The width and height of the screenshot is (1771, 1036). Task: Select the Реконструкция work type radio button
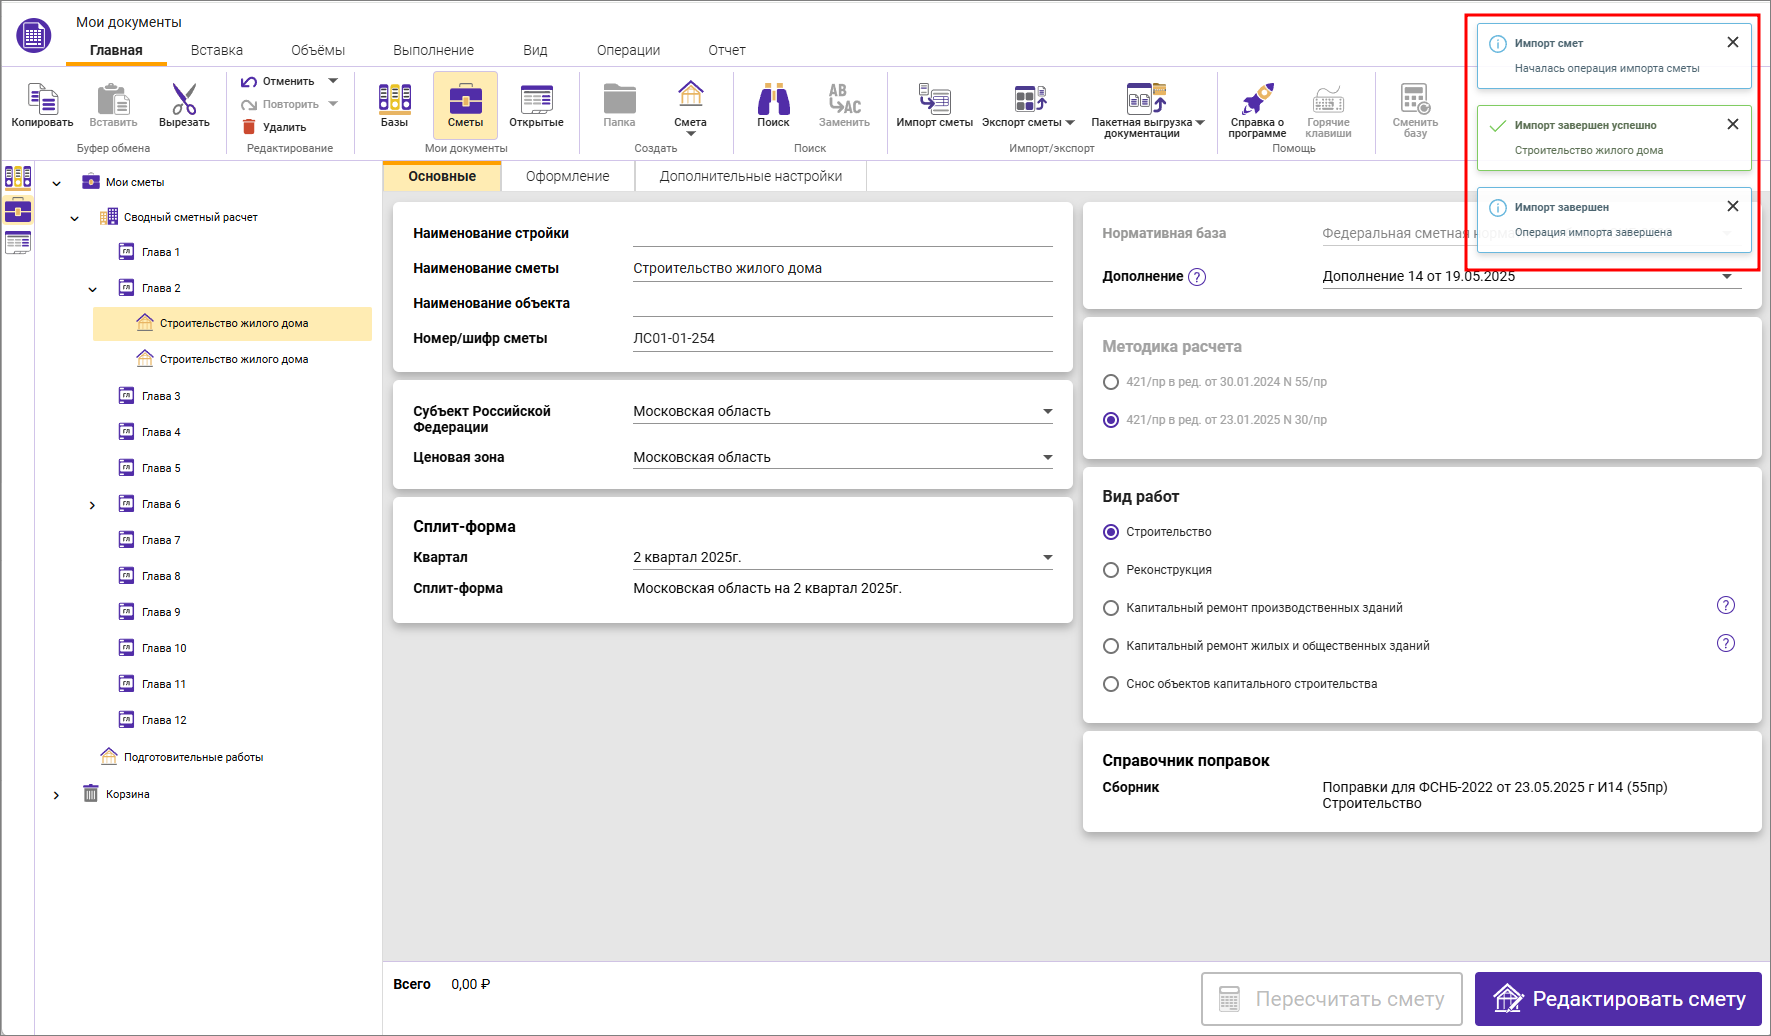pos(1111,570)
